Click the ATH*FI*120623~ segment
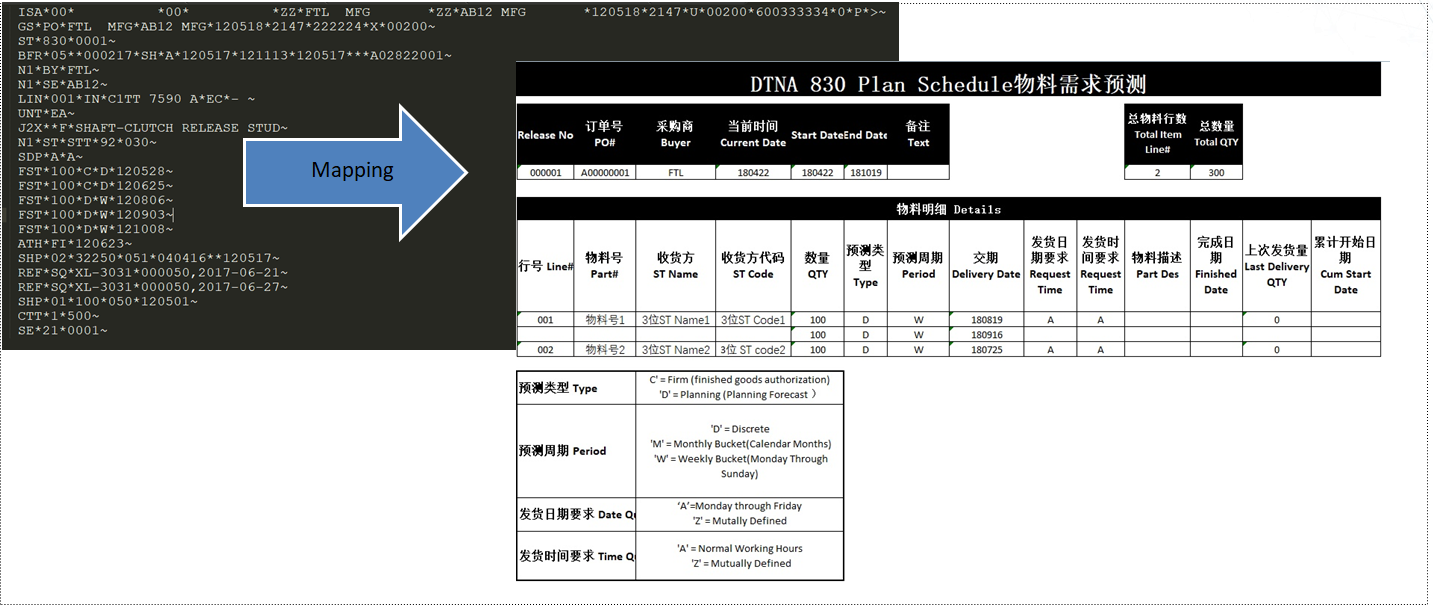Viewport: 1433px width, 608px height. click(75, 244)
